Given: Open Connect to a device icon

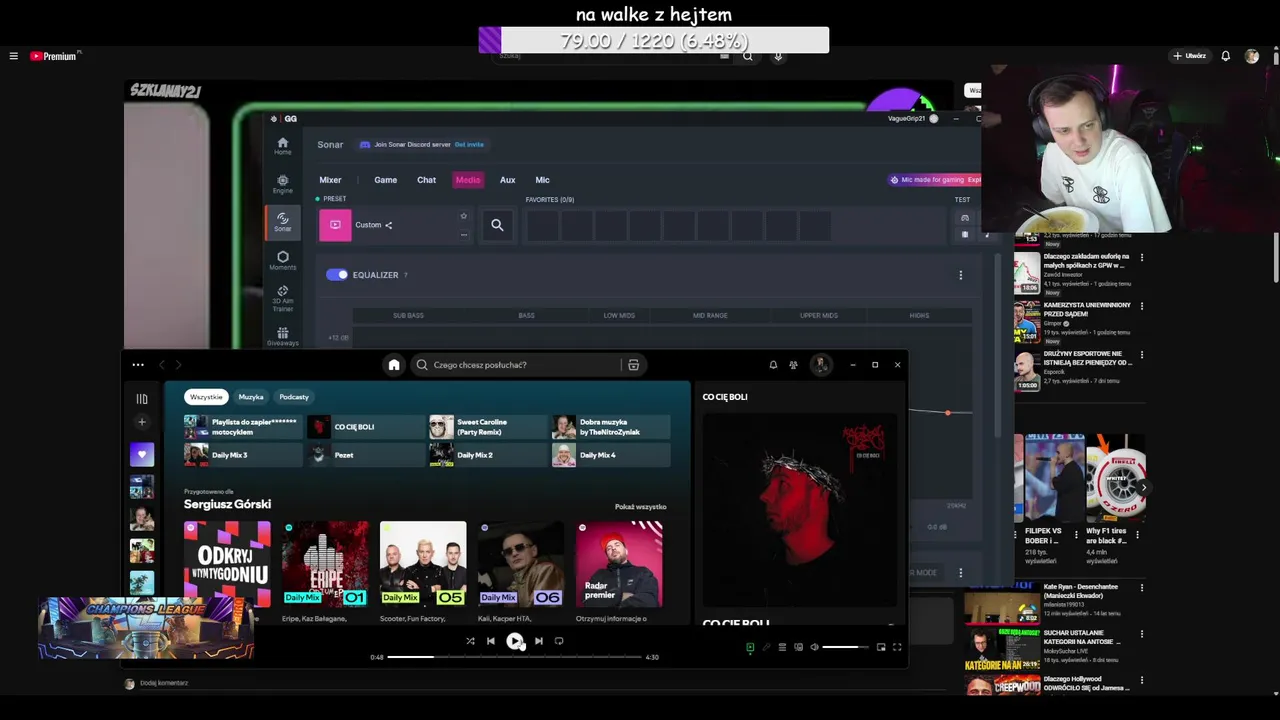Looking at the screenshot, I should tap(798, 647).
